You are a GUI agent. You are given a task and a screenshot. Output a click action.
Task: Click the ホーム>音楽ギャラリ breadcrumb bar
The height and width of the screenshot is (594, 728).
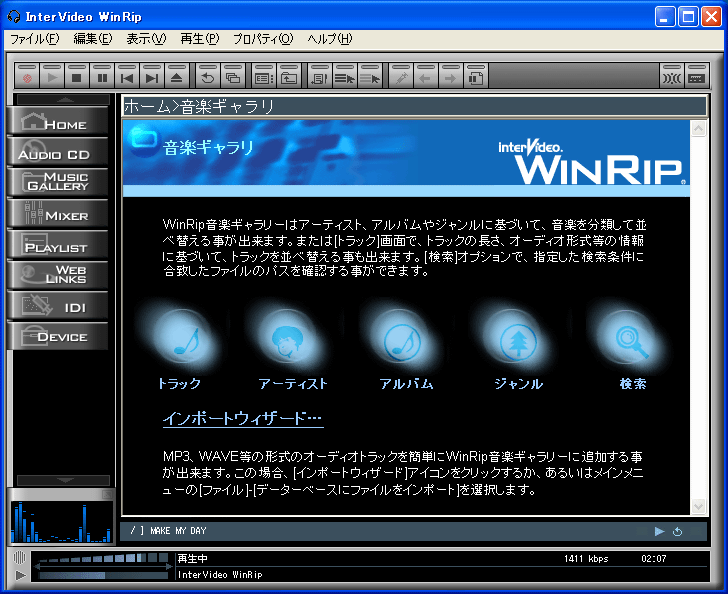tap(415, 106)
